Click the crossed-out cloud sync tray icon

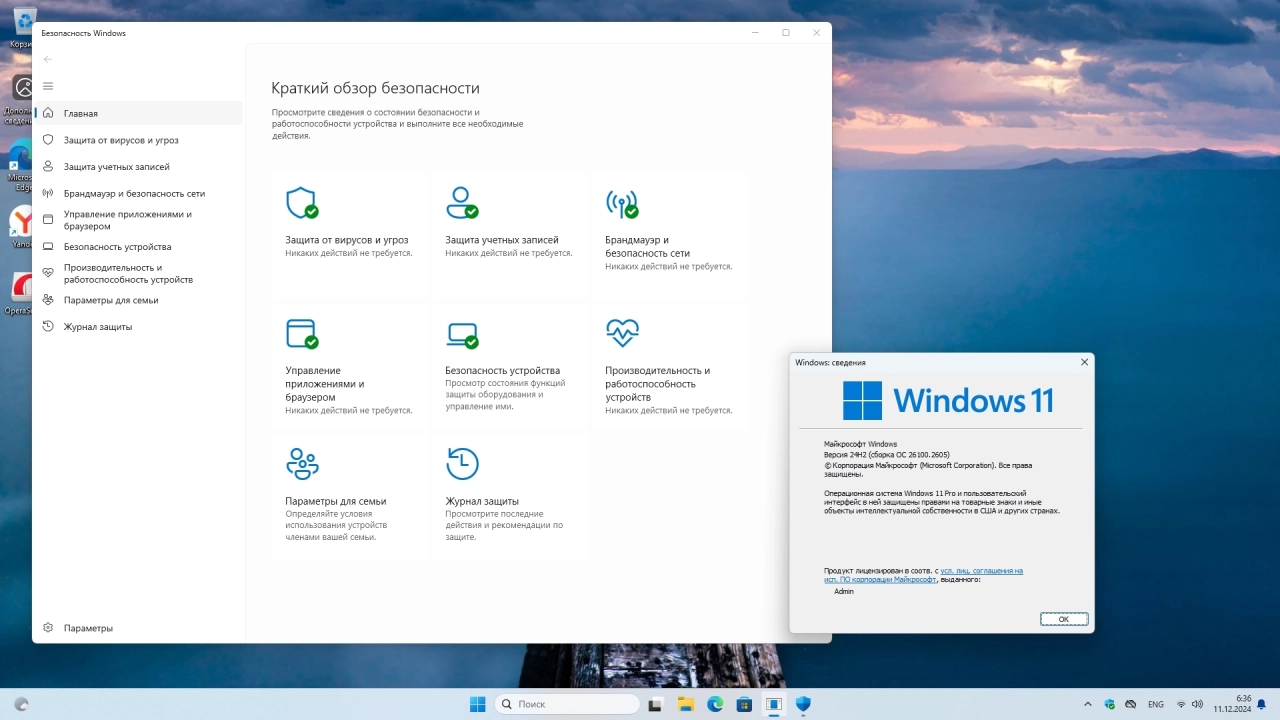point(1131,704)
